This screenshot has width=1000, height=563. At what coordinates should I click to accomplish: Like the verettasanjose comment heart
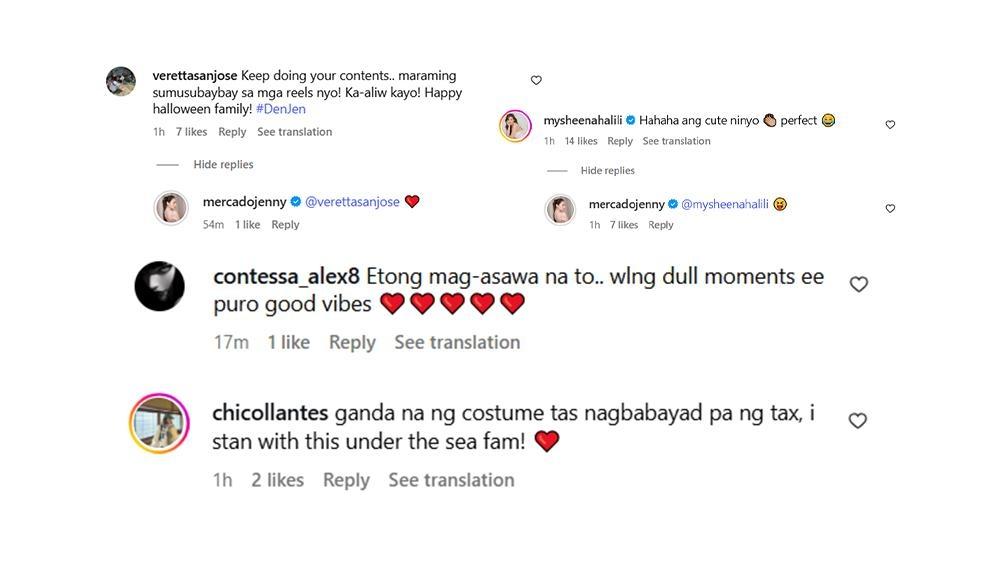[536, 80]
